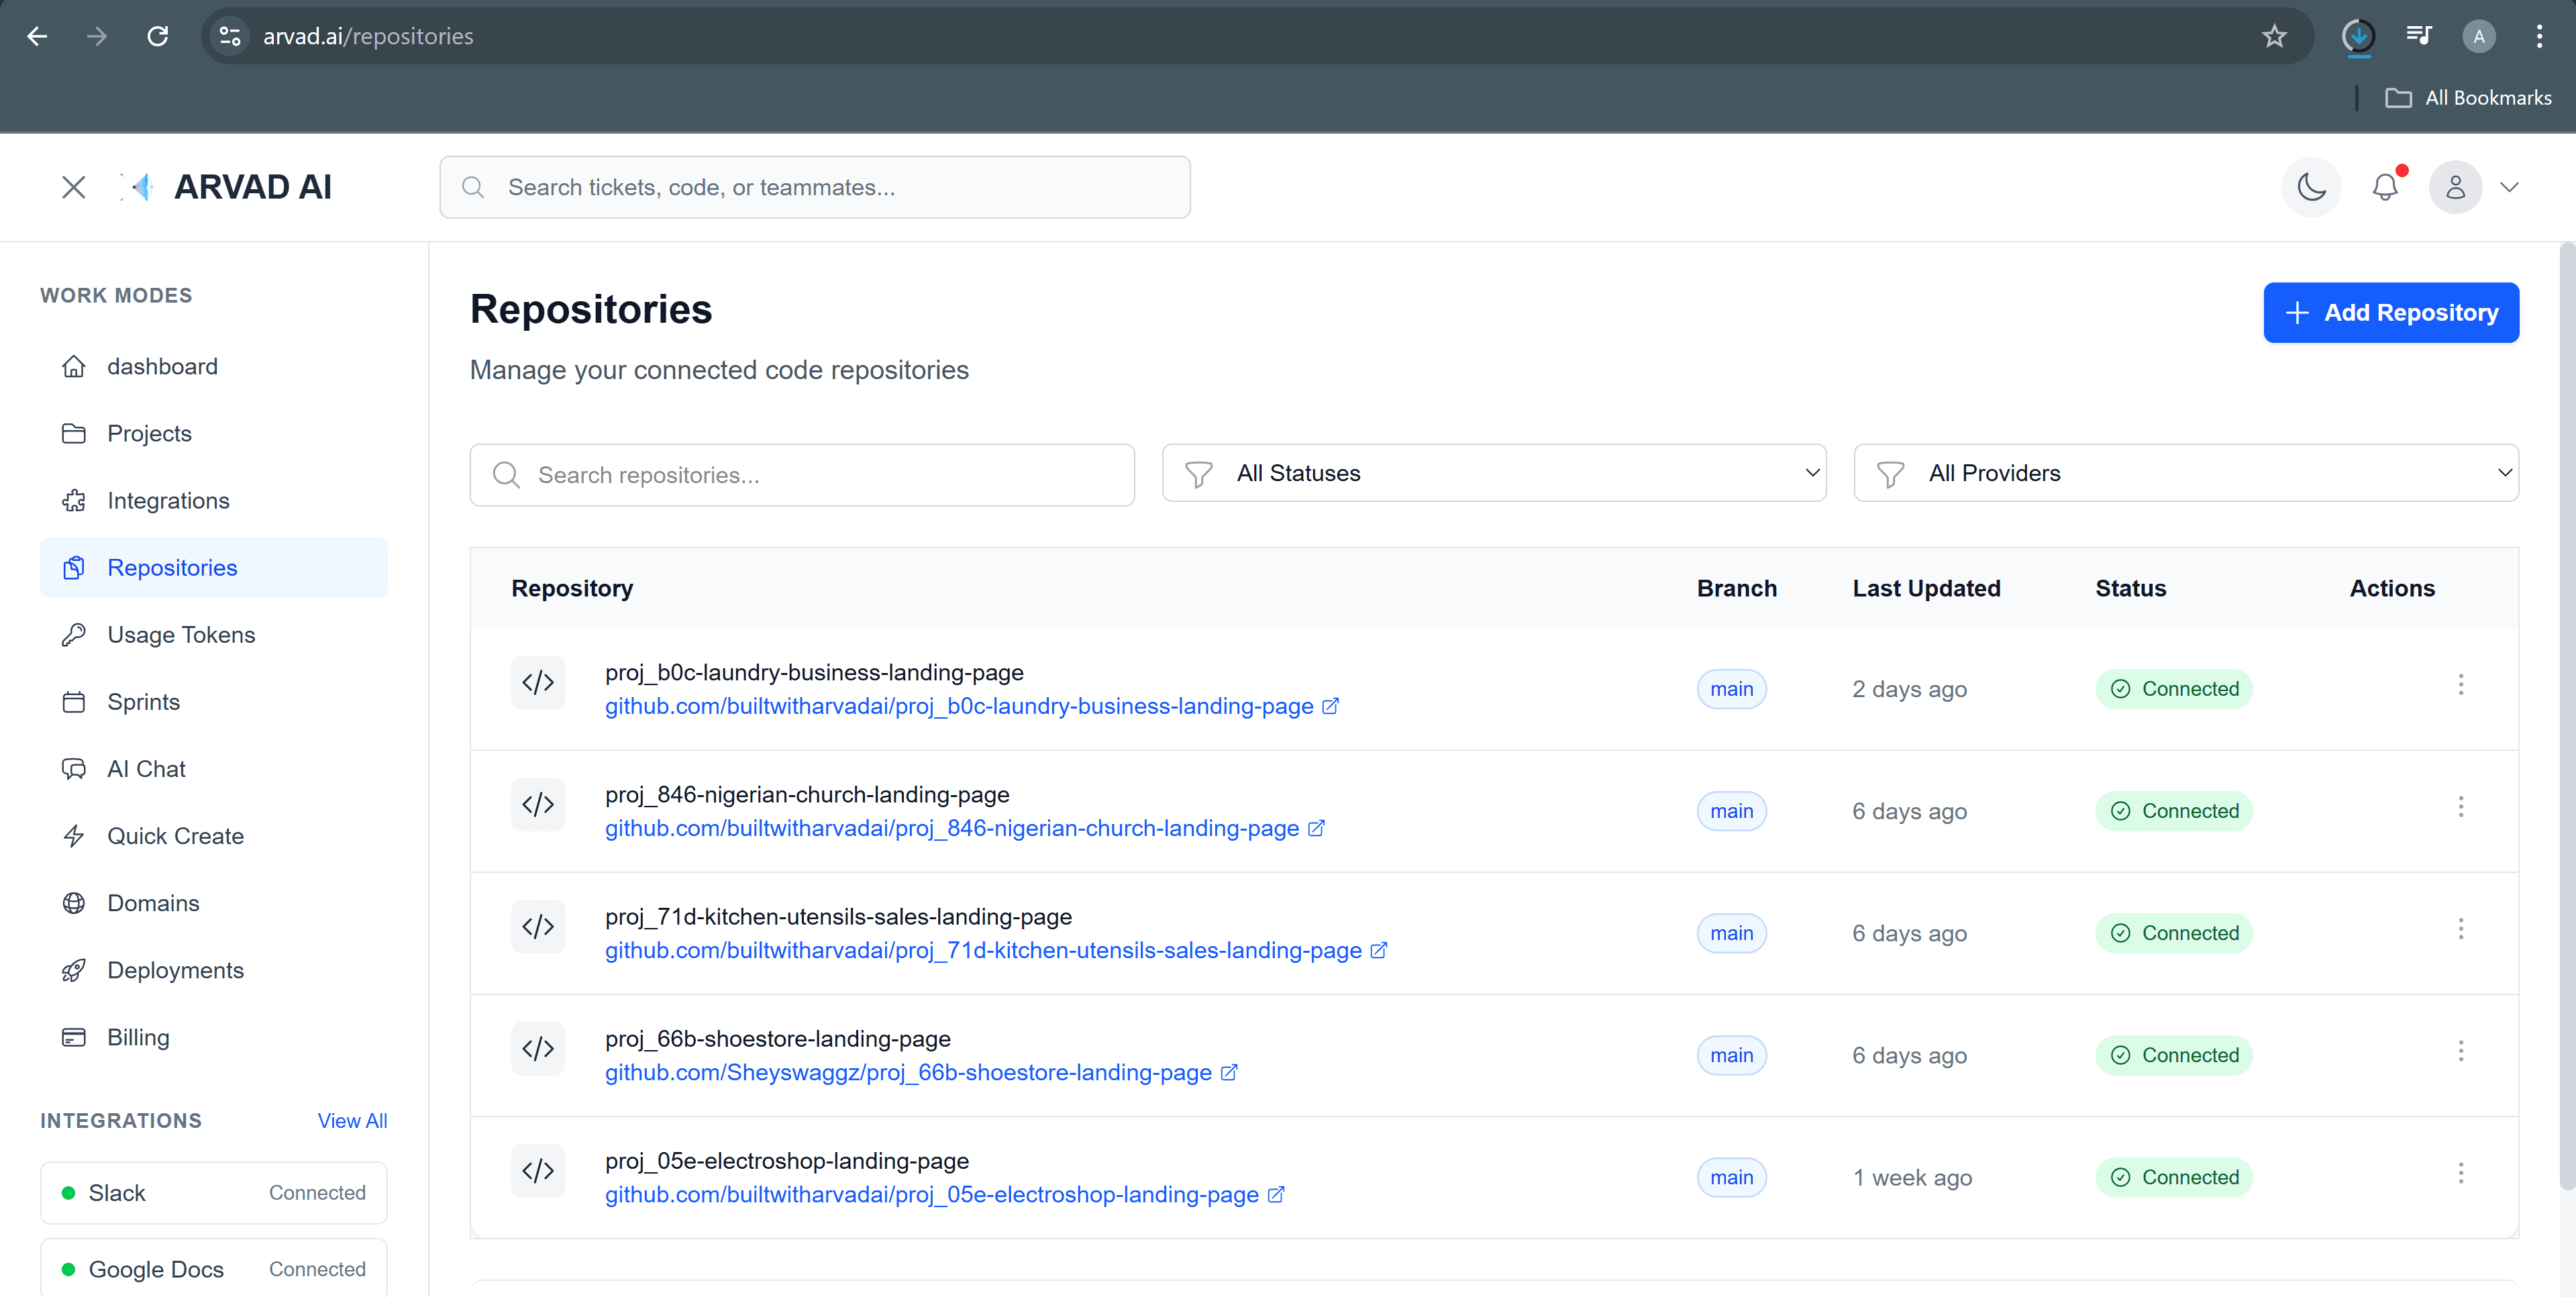The width and height of the screenshot is (2576, 1297).
Task: Launch AI Chat from the sidebar
Action: (x=146, y=768)
